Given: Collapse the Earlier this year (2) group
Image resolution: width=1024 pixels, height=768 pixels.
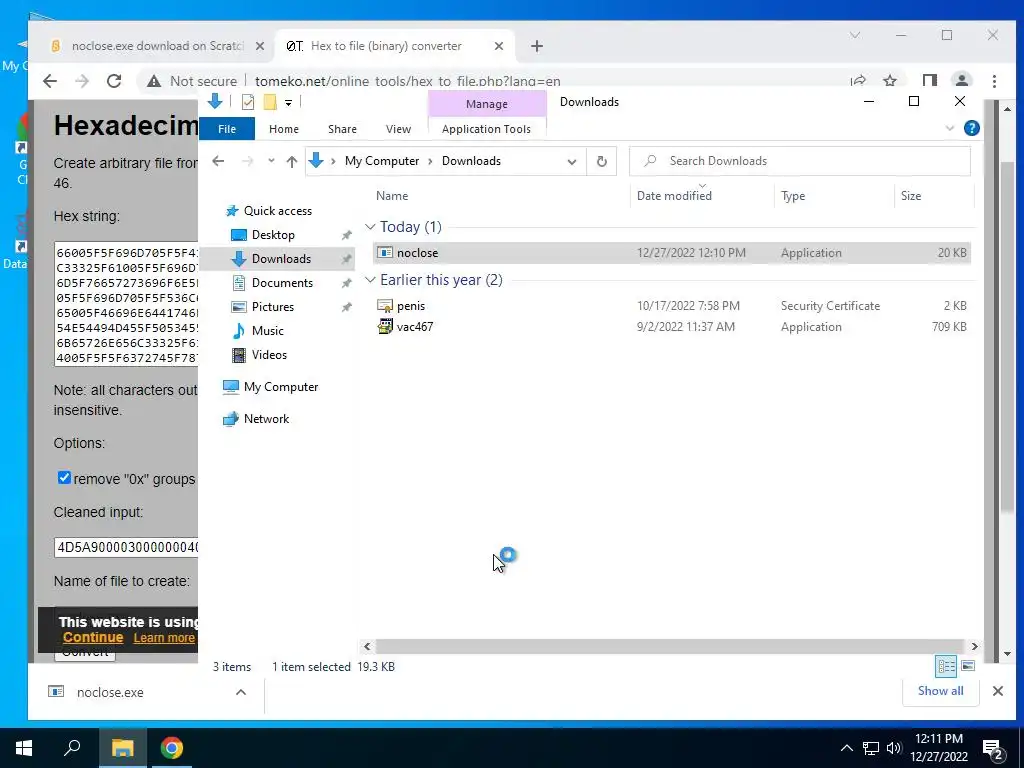Looking at the screenshot, I should [x=370, y=280].
